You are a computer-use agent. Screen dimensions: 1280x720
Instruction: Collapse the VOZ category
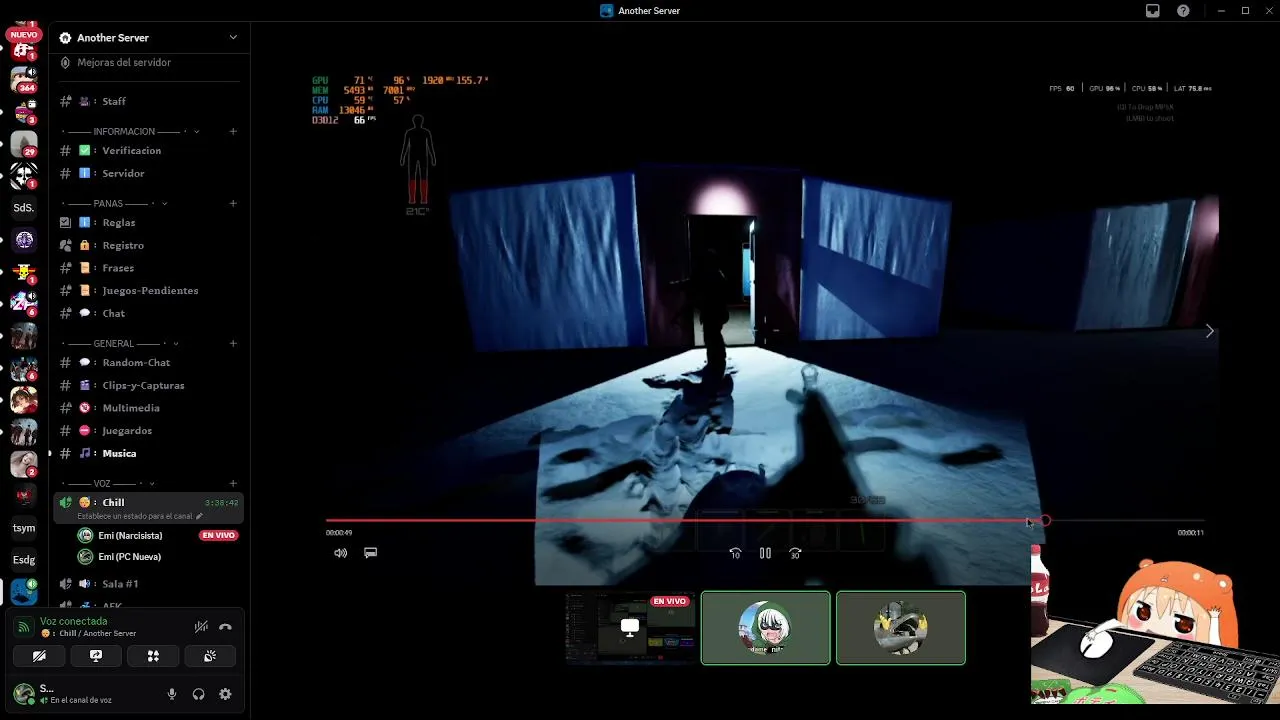(107, 483)
